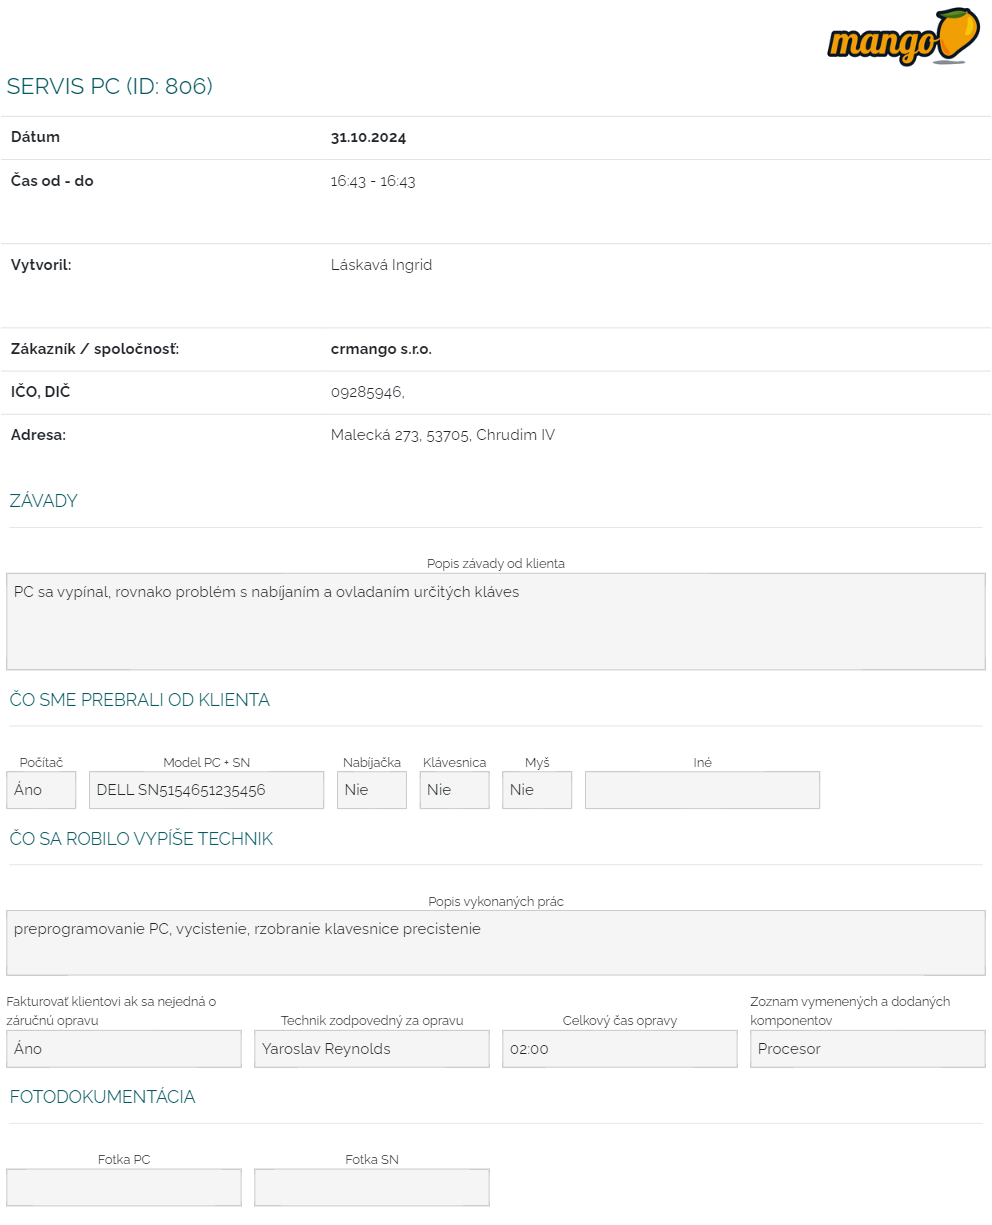
Task: Click the FOTODOKUMENTÁCIA section heading
Action: 102,1097
